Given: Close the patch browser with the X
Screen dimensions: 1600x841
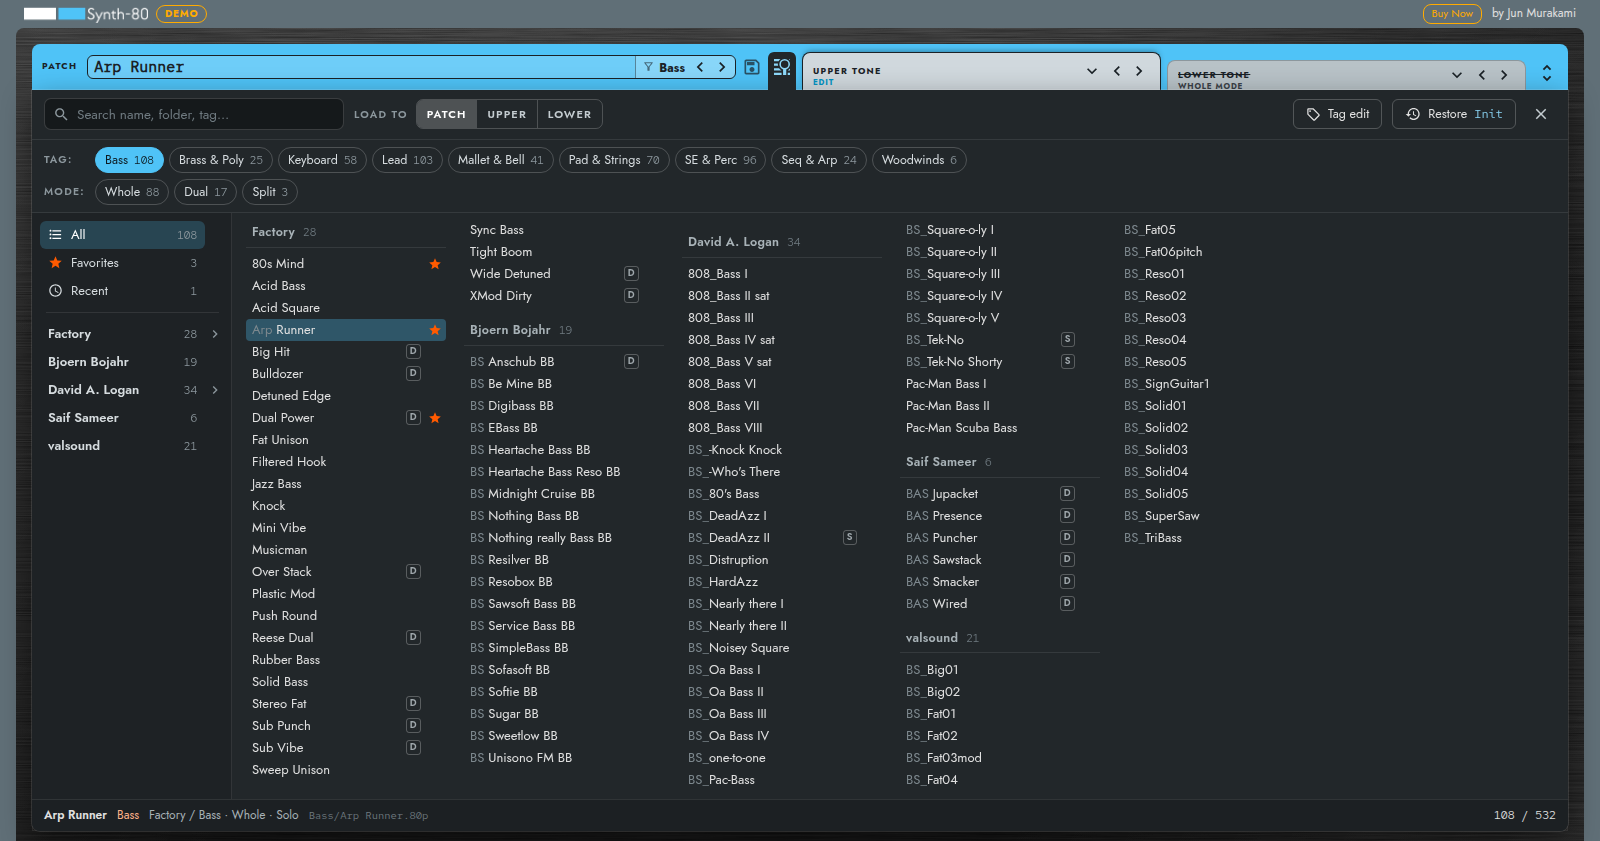Looking at the screenshot, I should tap(1541, 114).
